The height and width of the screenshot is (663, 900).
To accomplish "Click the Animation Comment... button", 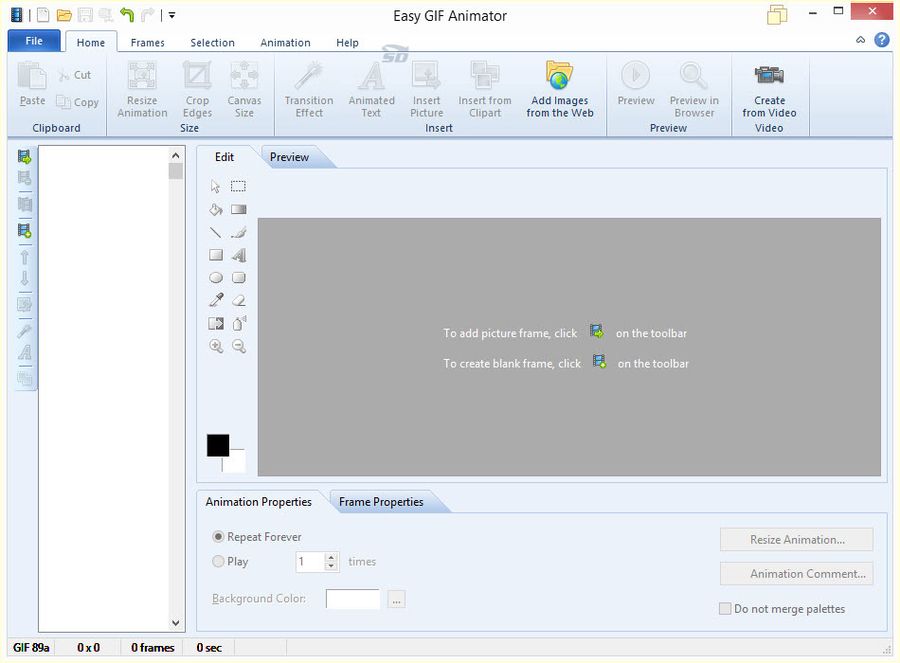I will click(797, 573).
